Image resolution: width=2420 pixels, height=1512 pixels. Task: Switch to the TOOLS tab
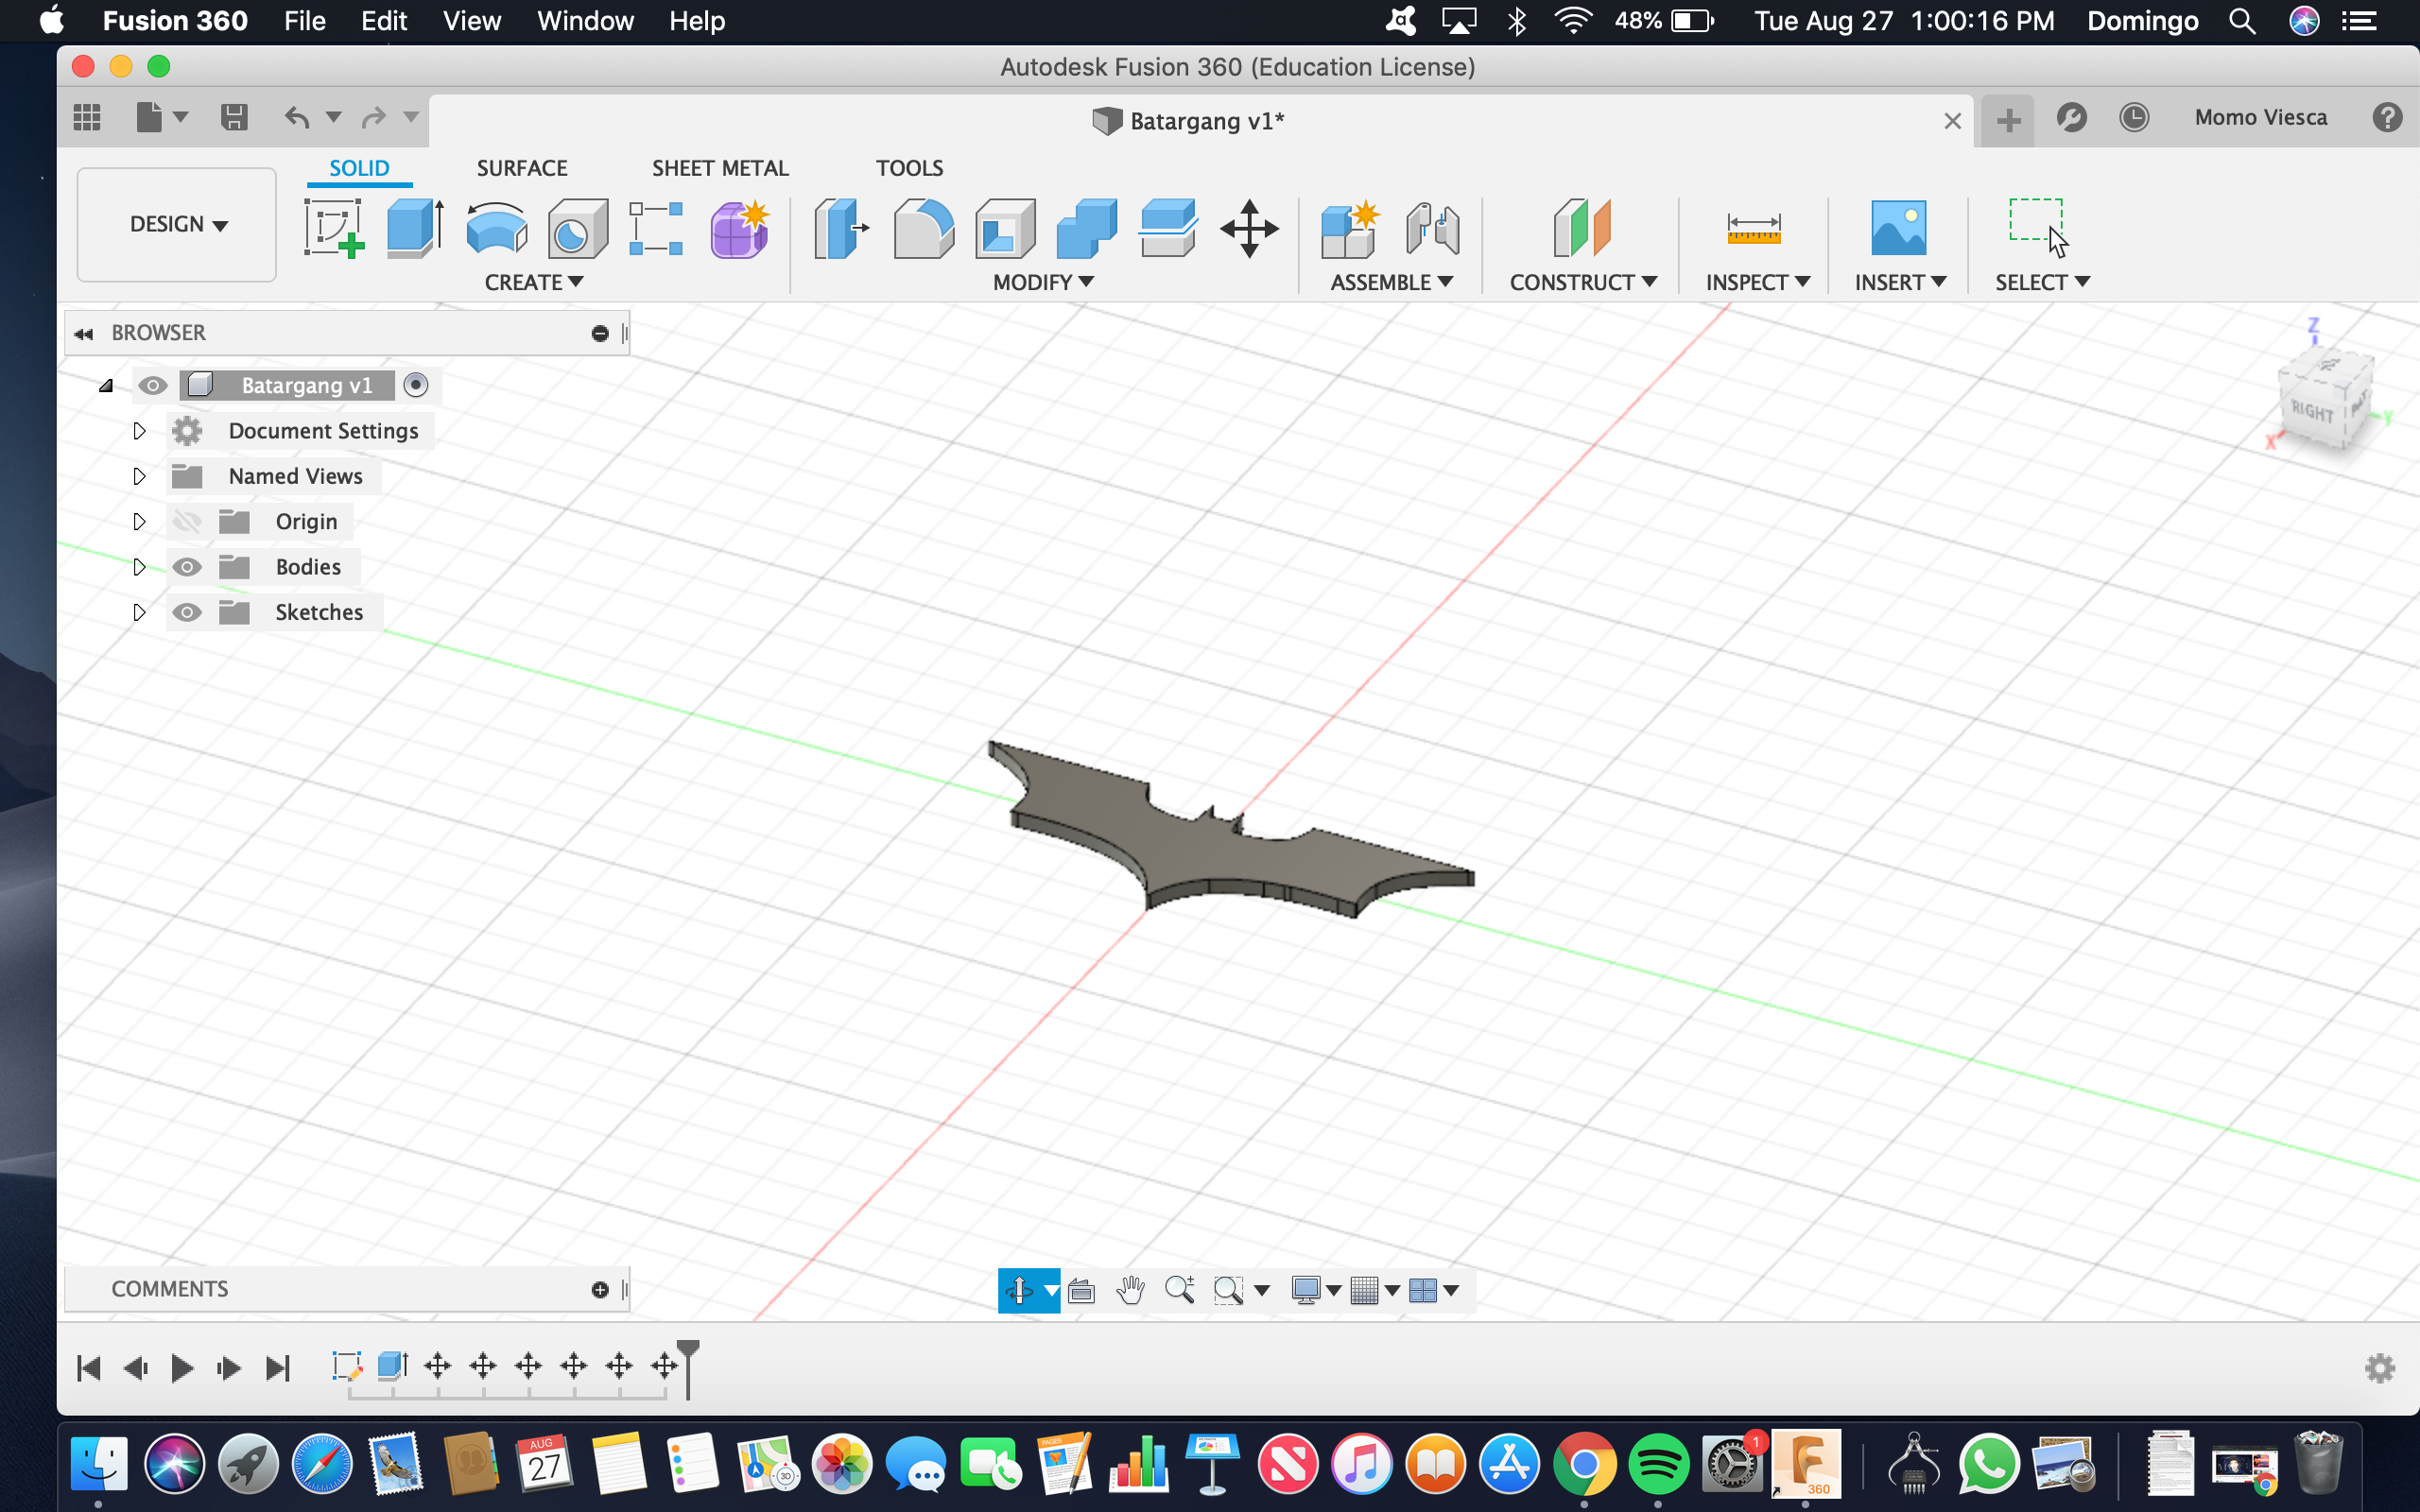pyautogui.click(x=909, y=168)
